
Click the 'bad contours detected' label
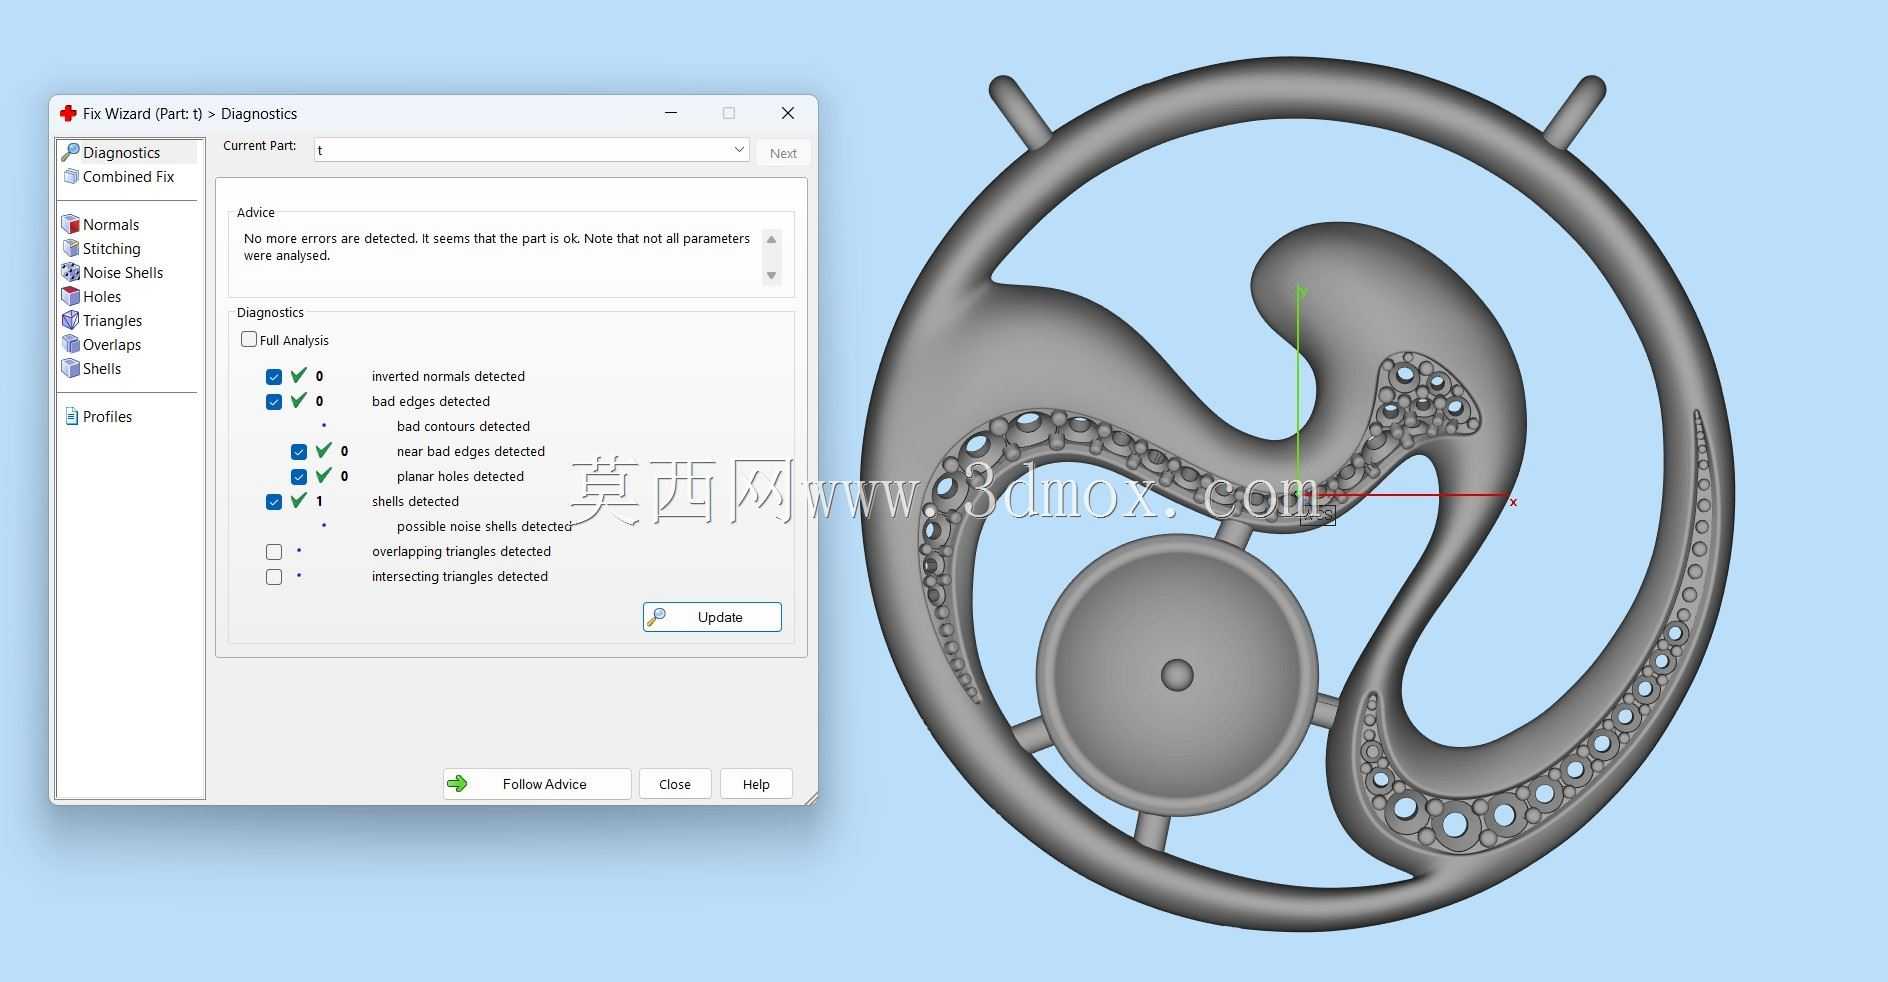pyautogui.click(x=463, y=426)
